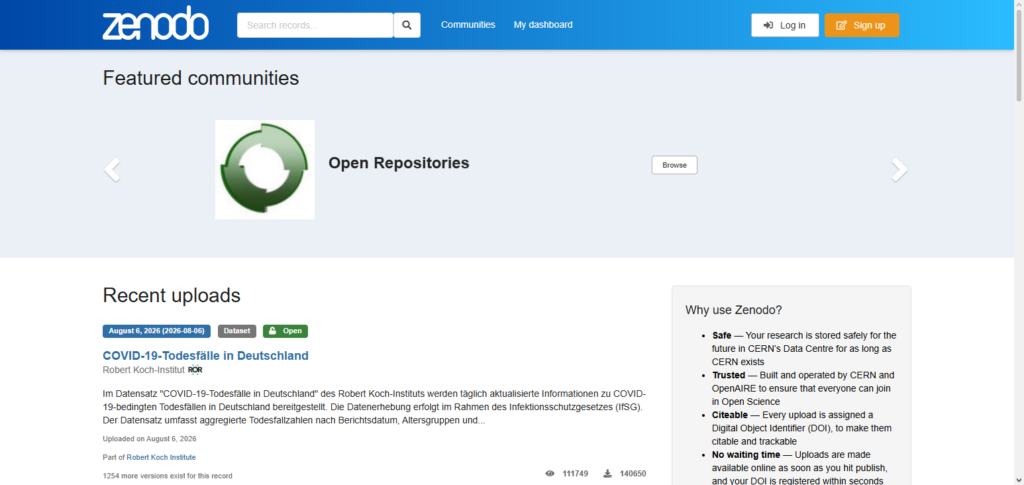Open the Robert Koch Institute community link
1024x485 pixels.
pos(161,457)
